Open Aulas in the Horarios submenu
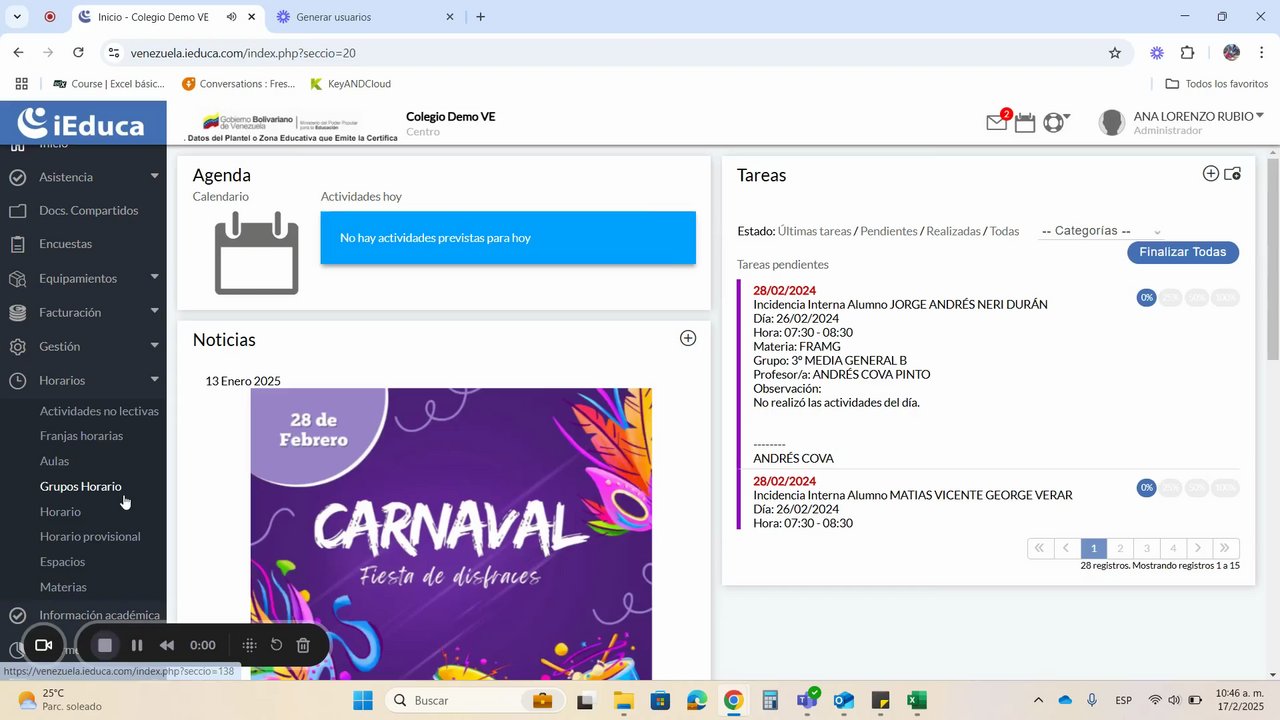1280x720 pixels. [54, 461]
